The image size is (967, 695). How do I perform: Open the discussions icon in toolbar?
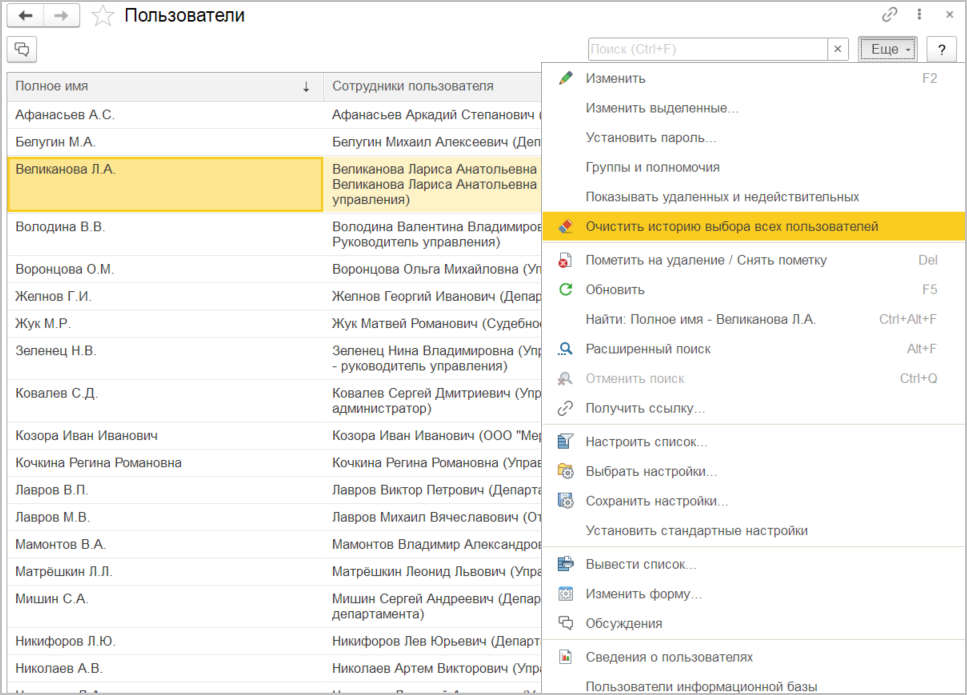pyautogui.click(x=22, y=49)
